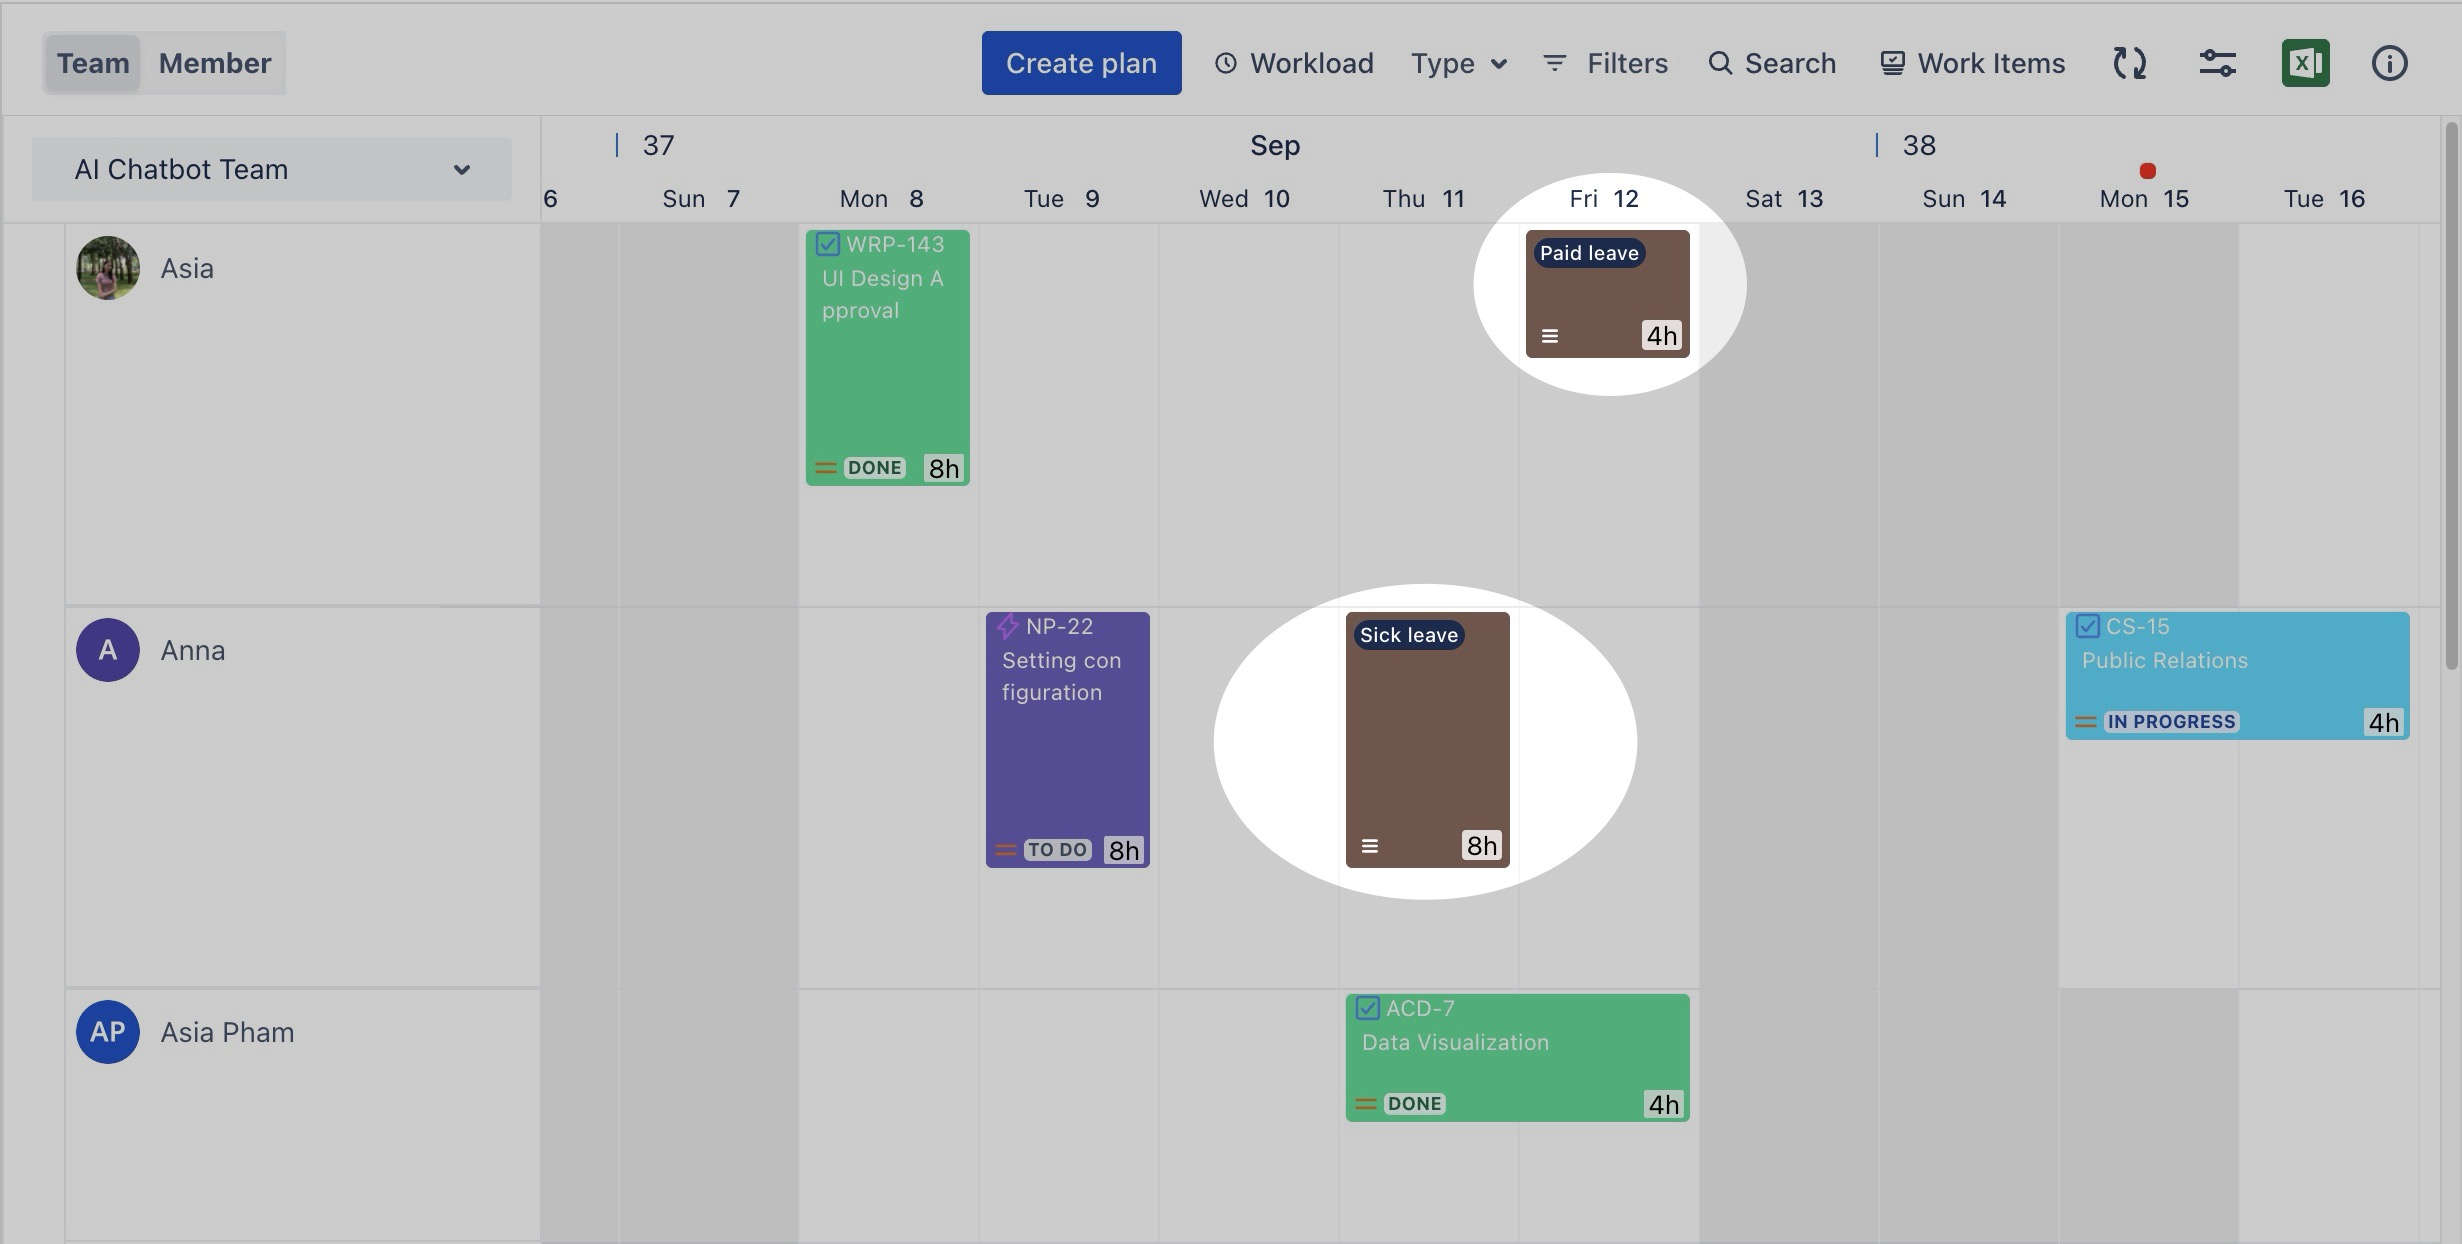The height and width of the screenshot is (1244, 2462).
Task: Click the CS-15 task checkbox icon
Action: point(2087,626)
